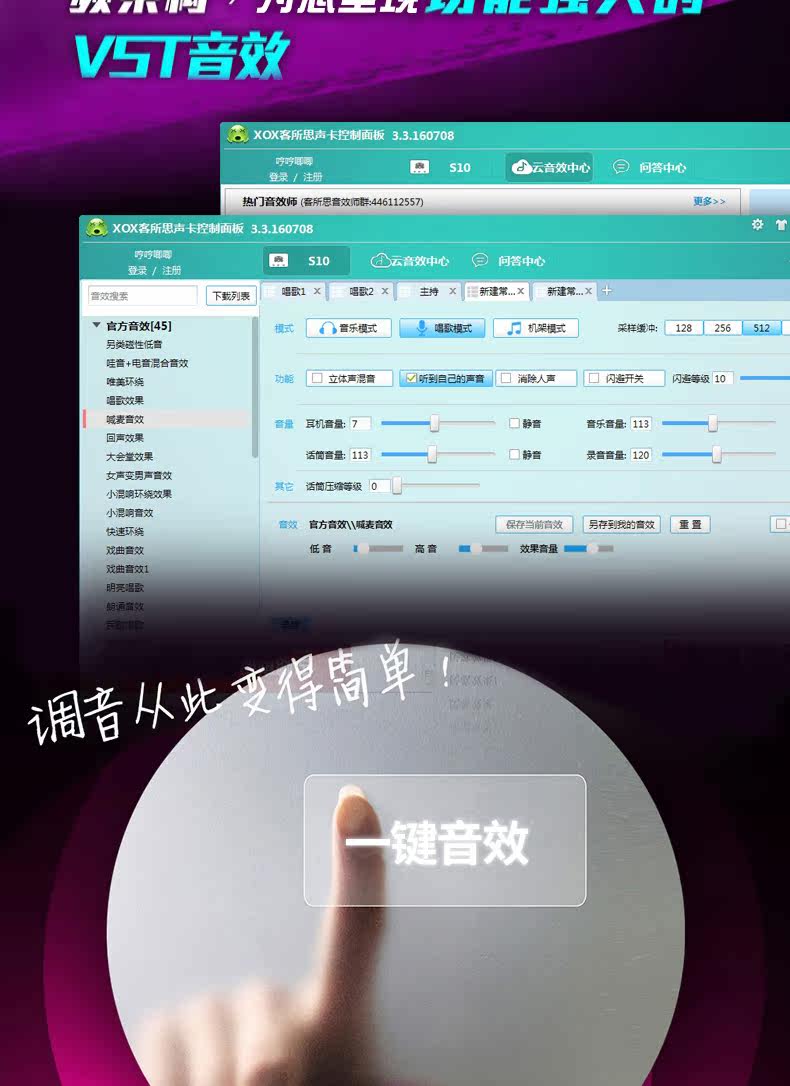This screenshot has width=790, height=1086.
Task: Click 另存到我的音效 button
Action: (x=622, y=524)
